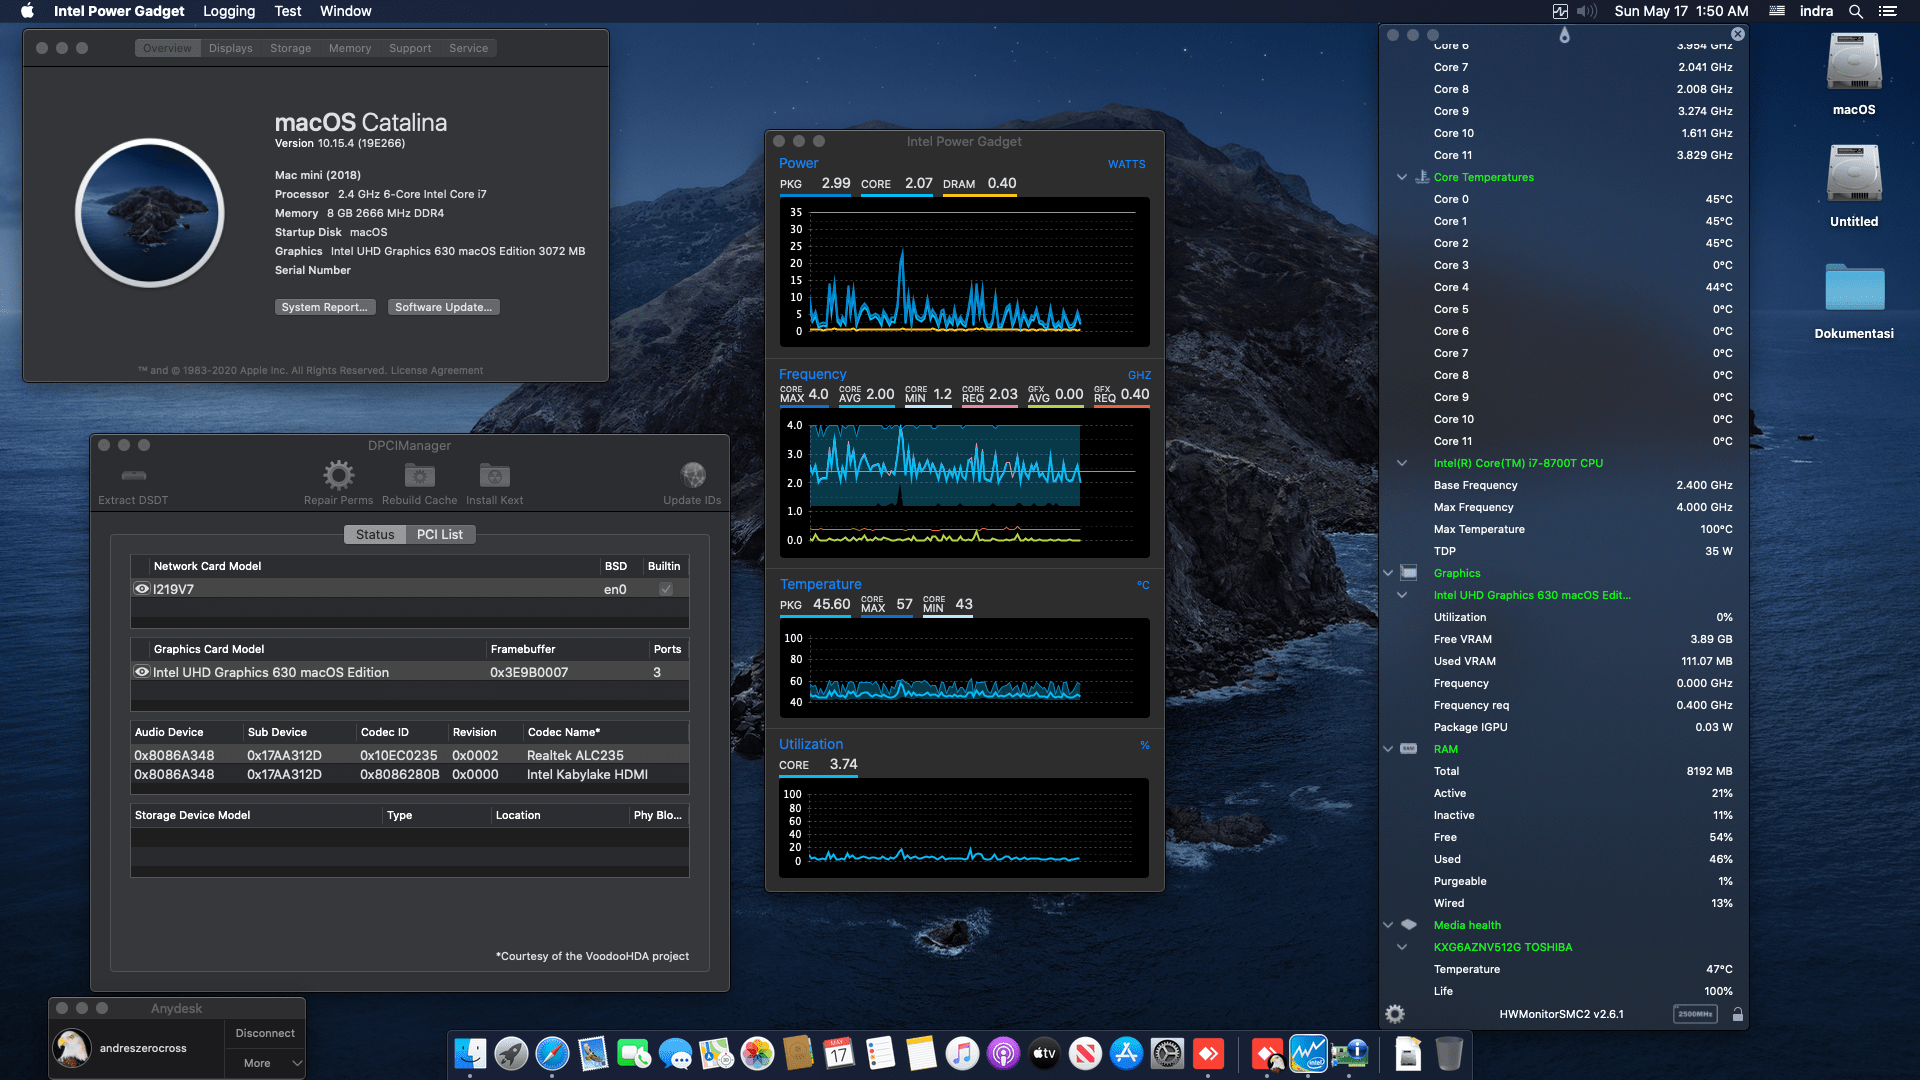Open the Logging menu
The image size is (1920, 1080).
click(229, 11)
